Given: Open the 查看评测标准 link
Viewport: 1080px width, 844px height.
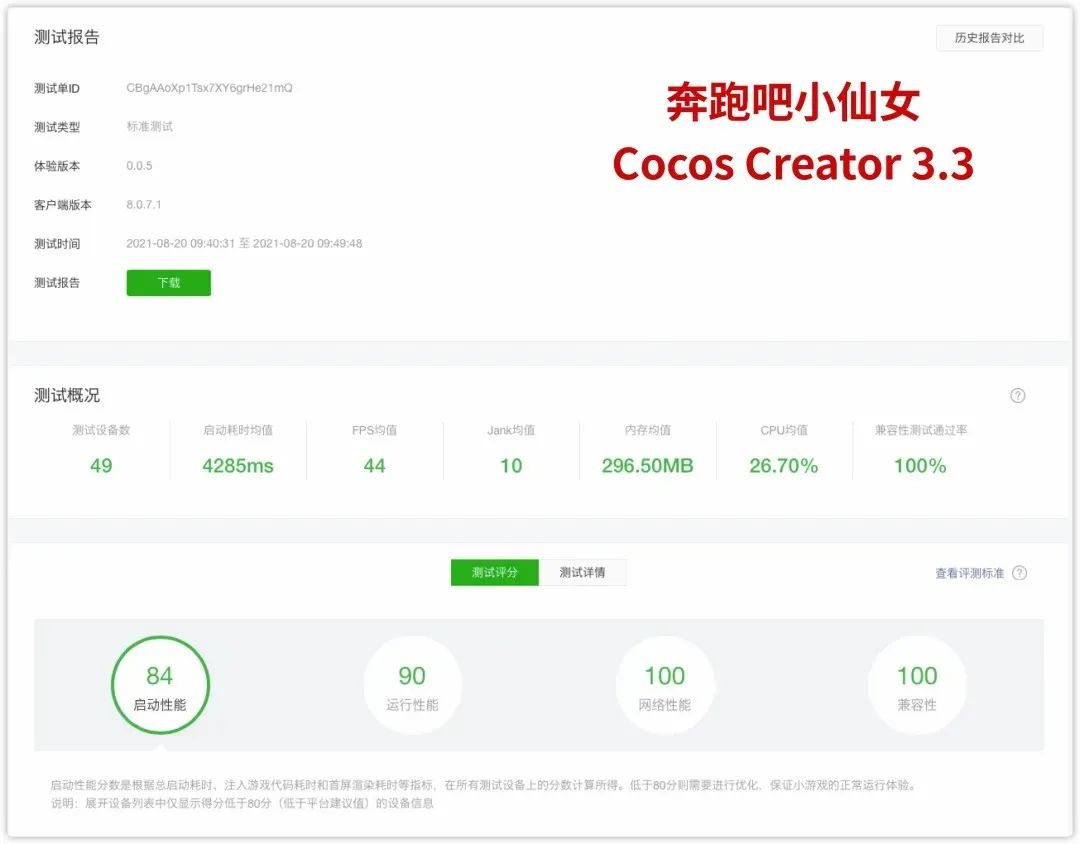Looking at the screenshot, I should pyautogui.click(x=969, y=573).
